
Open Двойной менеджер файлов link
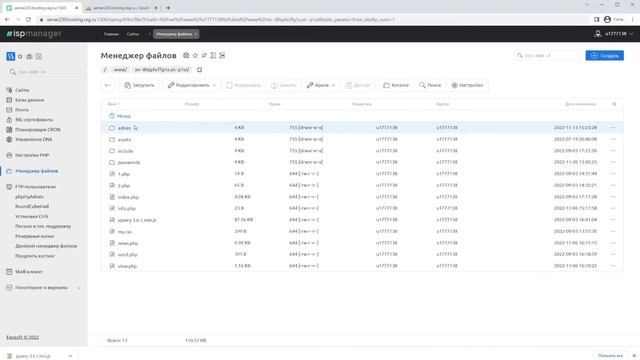pos(46,246)
